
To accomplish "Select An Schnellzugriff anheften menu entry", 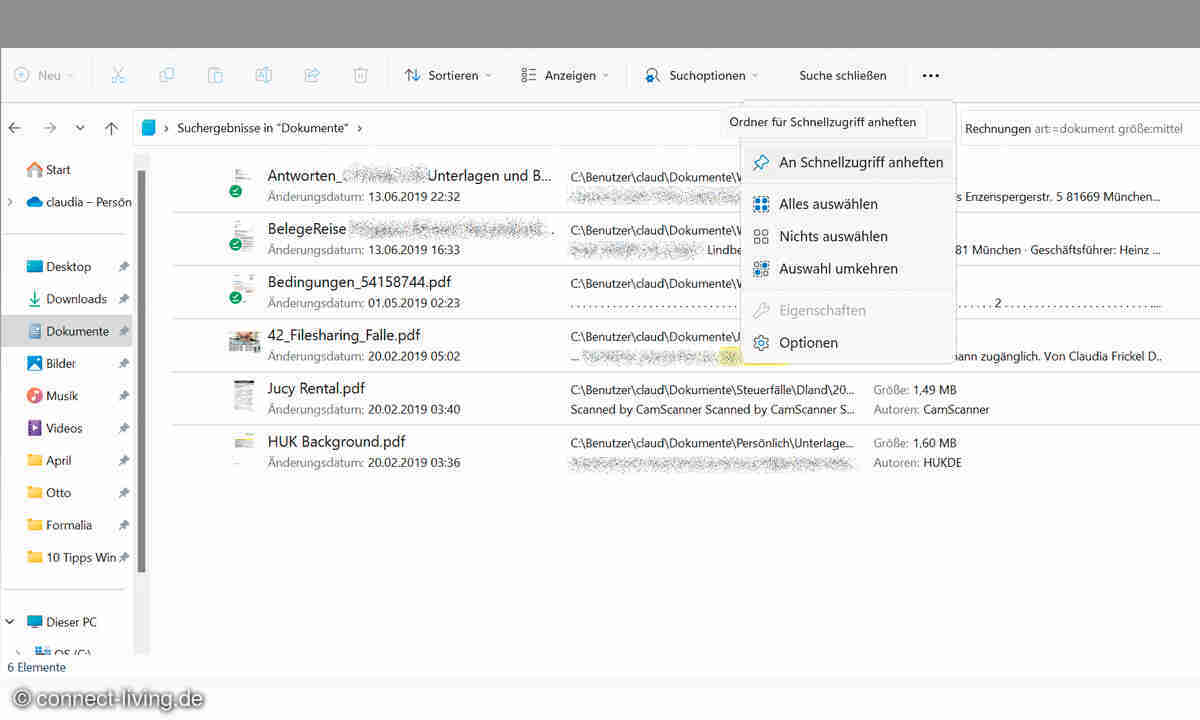I will [860, 162].
